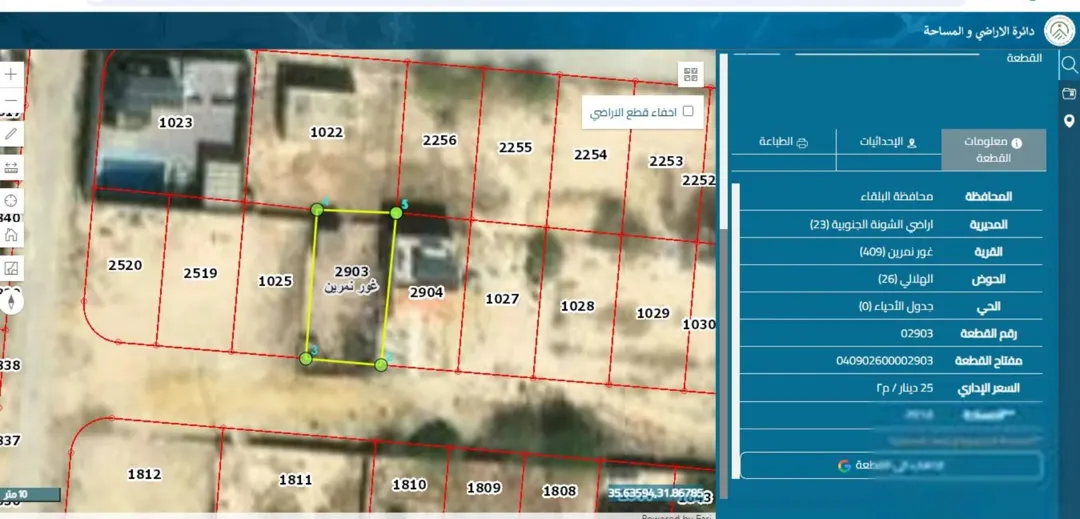Click governorate value محافظة البلقاء
This screenshot has width=1080, height=519.
pos(897,197)
